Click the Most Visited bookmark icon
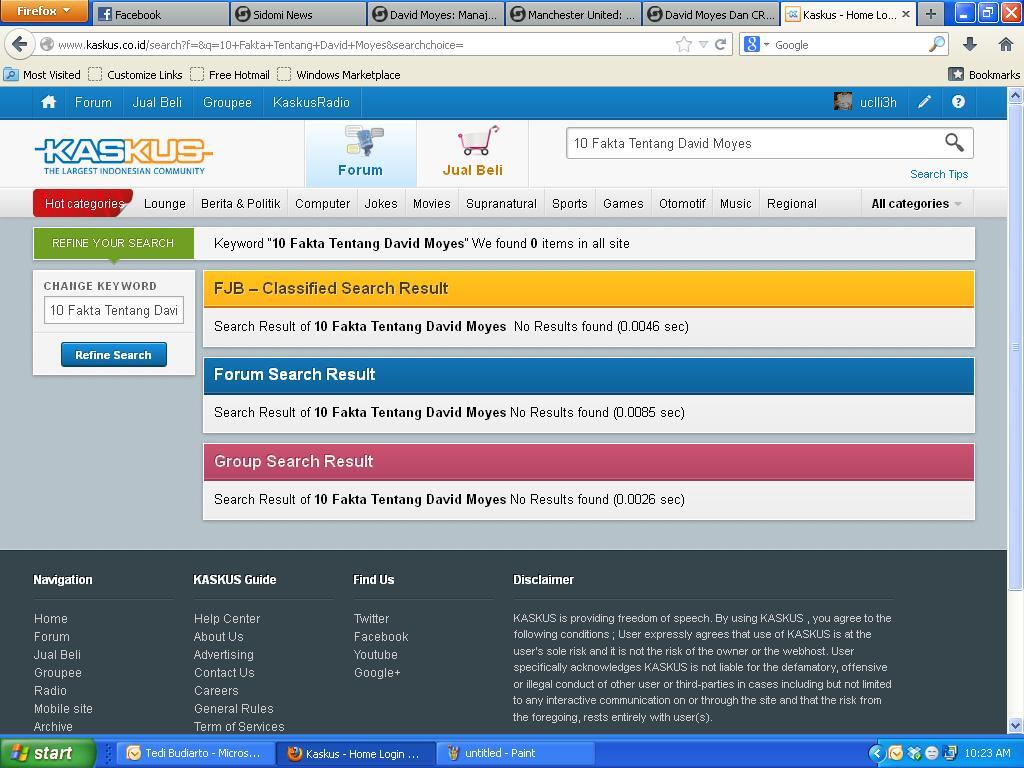 (10, 74)
